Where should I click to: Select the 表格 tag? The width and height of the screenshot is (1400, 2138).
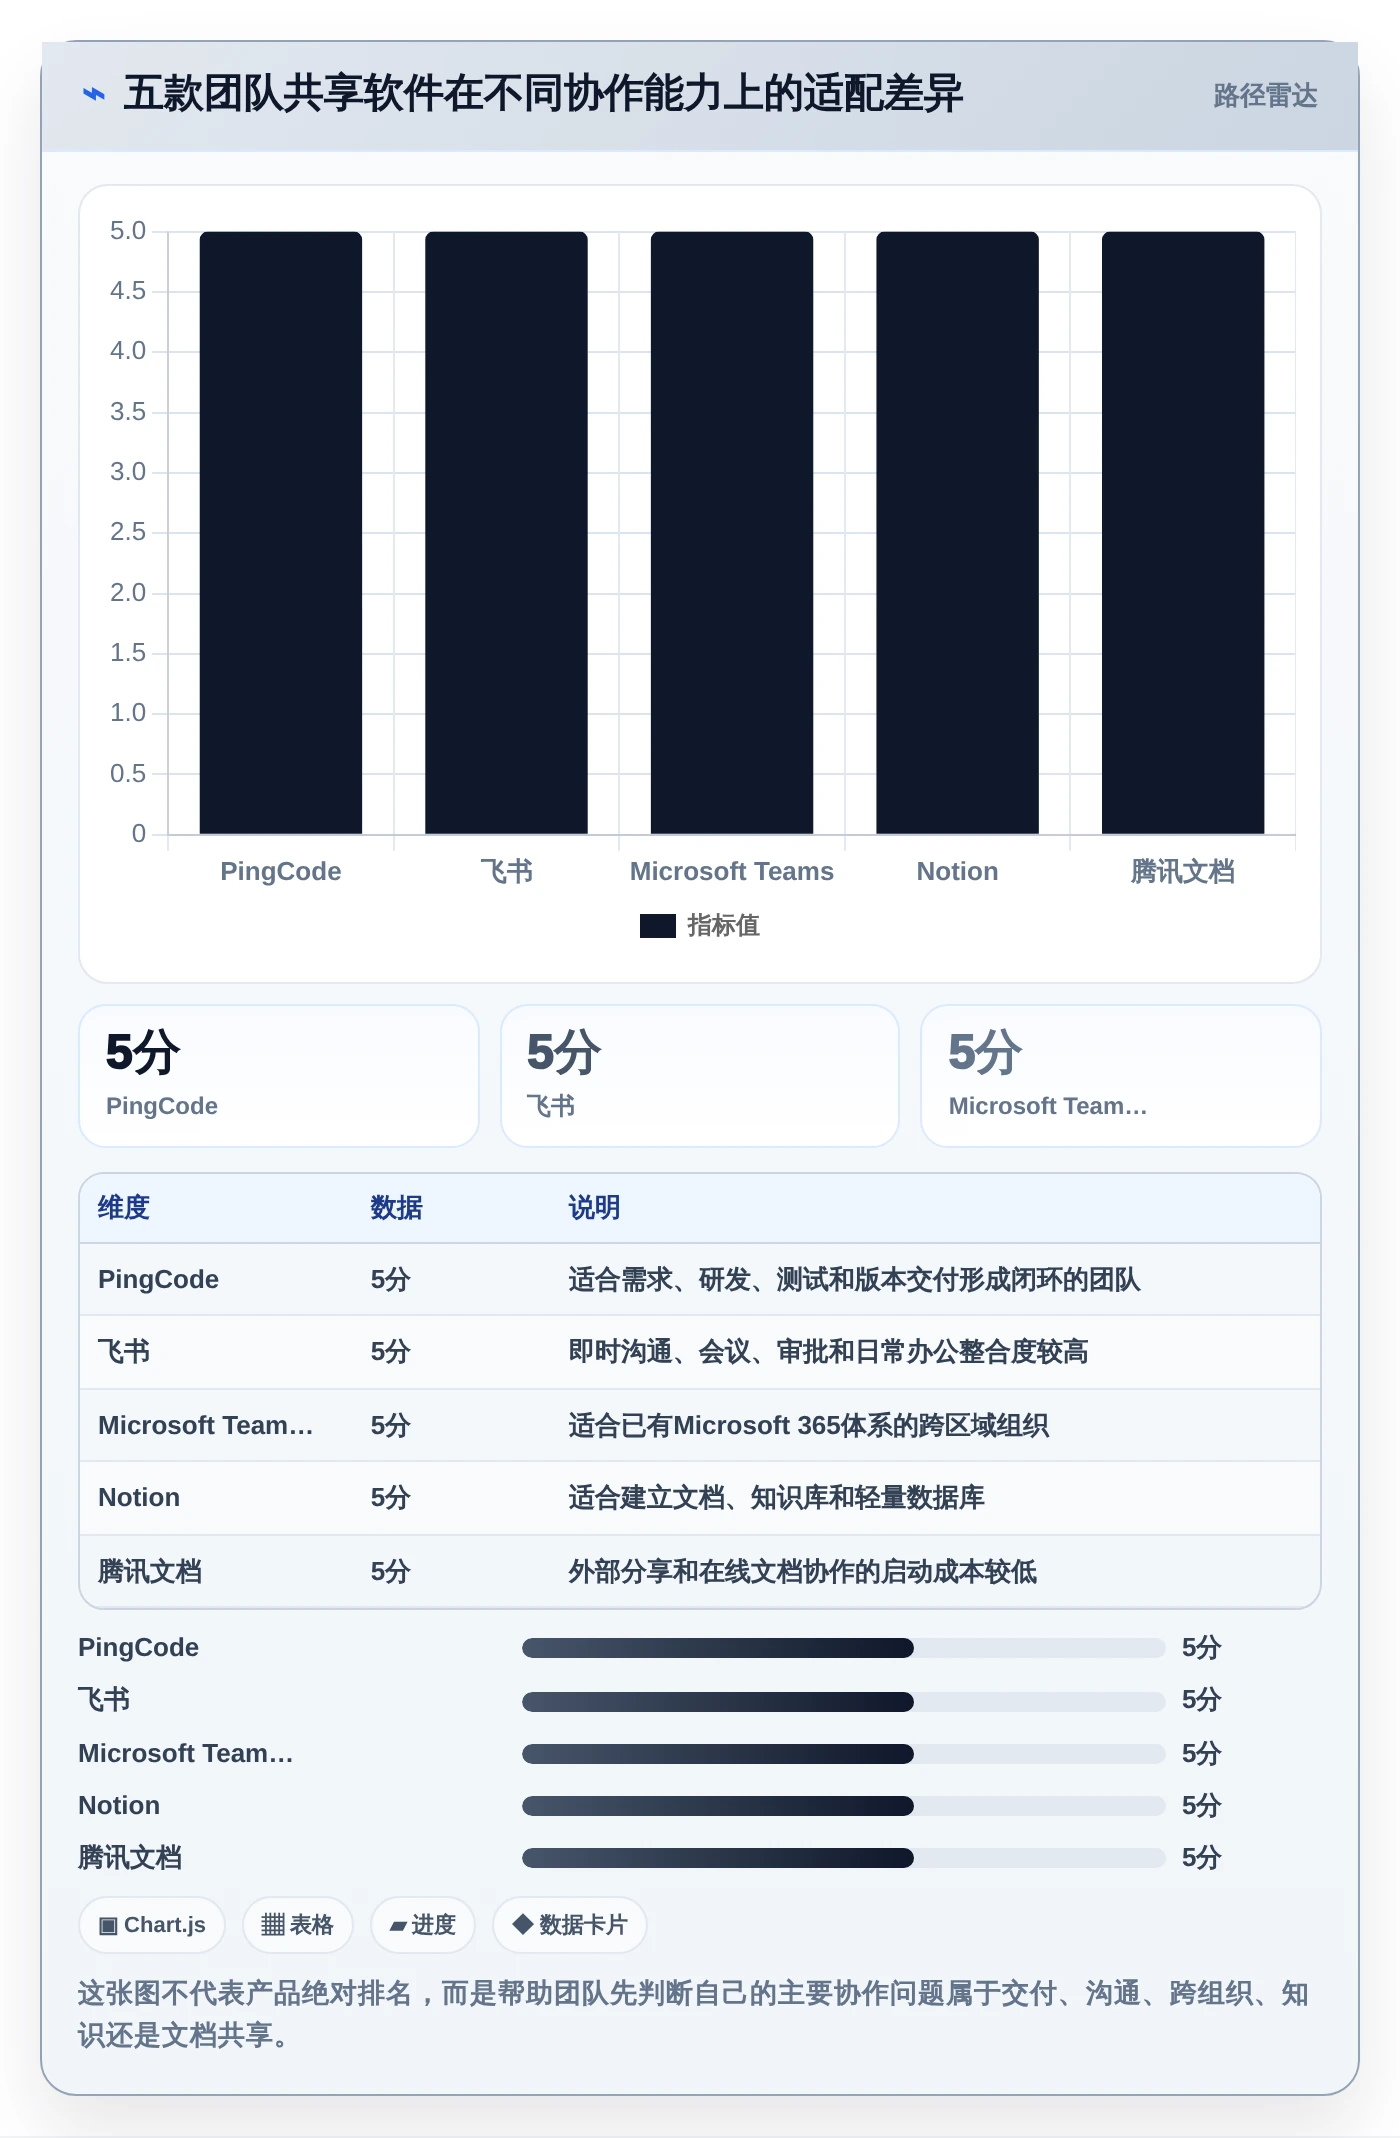[x=297, y=1925]
